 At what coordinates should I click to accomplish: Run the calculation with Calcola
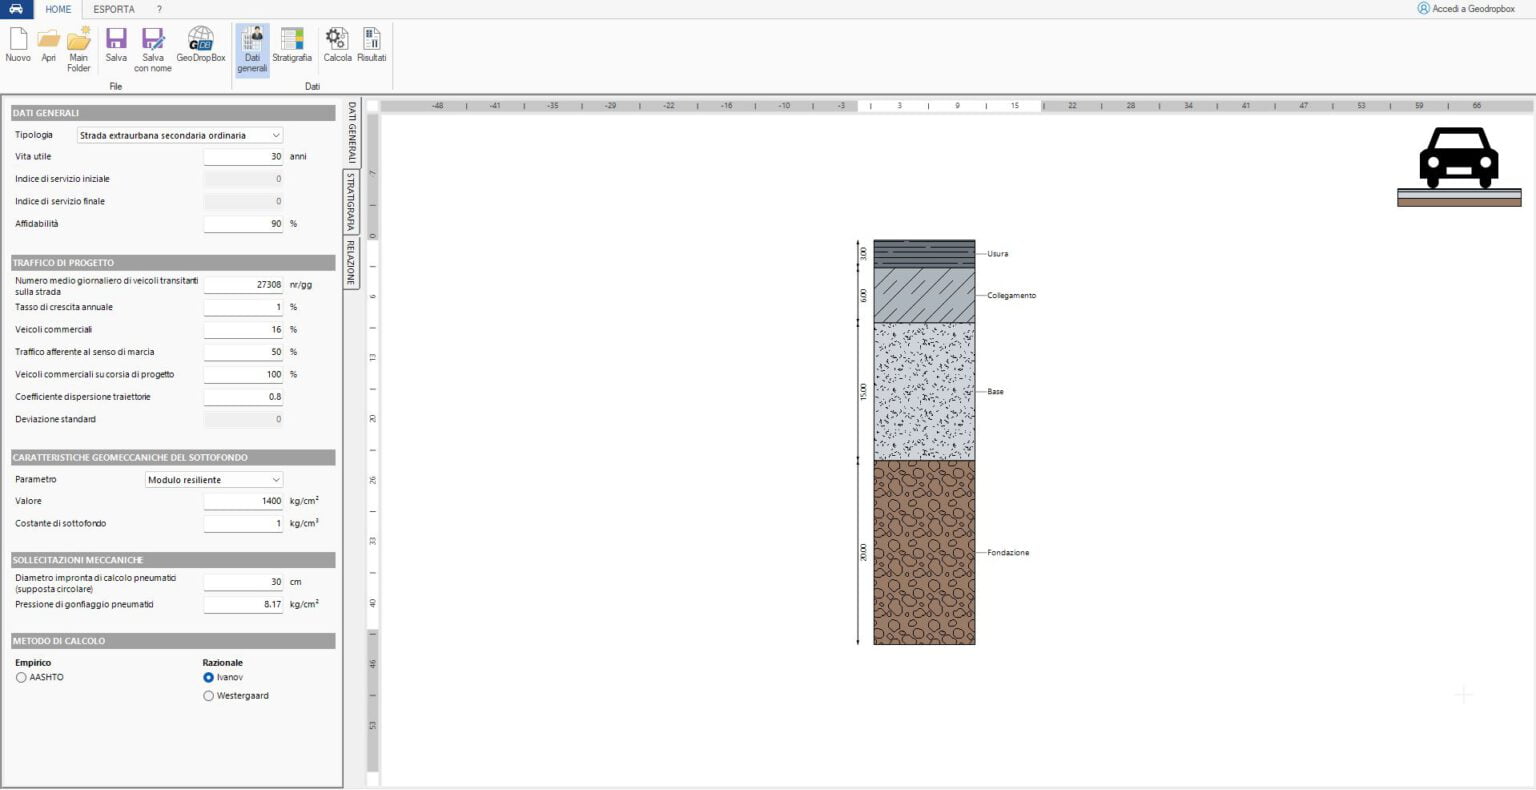point(337,45)
